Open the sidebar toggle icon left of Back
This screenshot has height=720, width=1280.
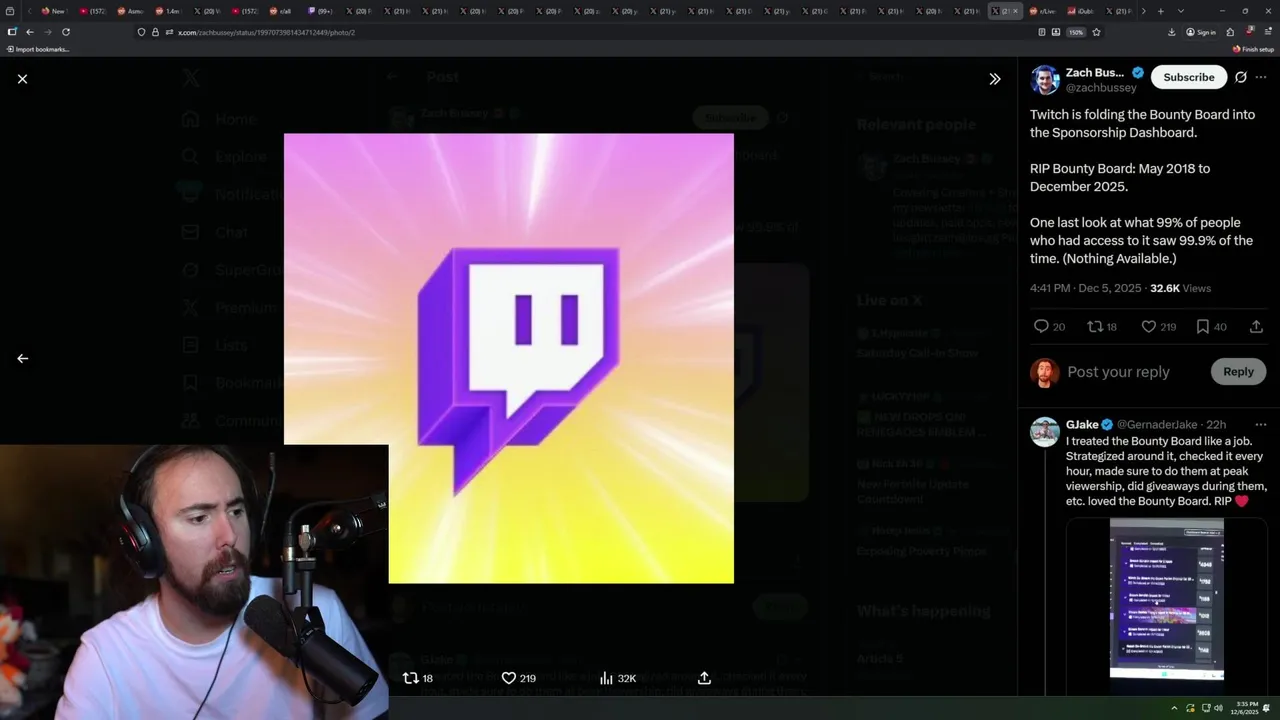pos(11,32)
